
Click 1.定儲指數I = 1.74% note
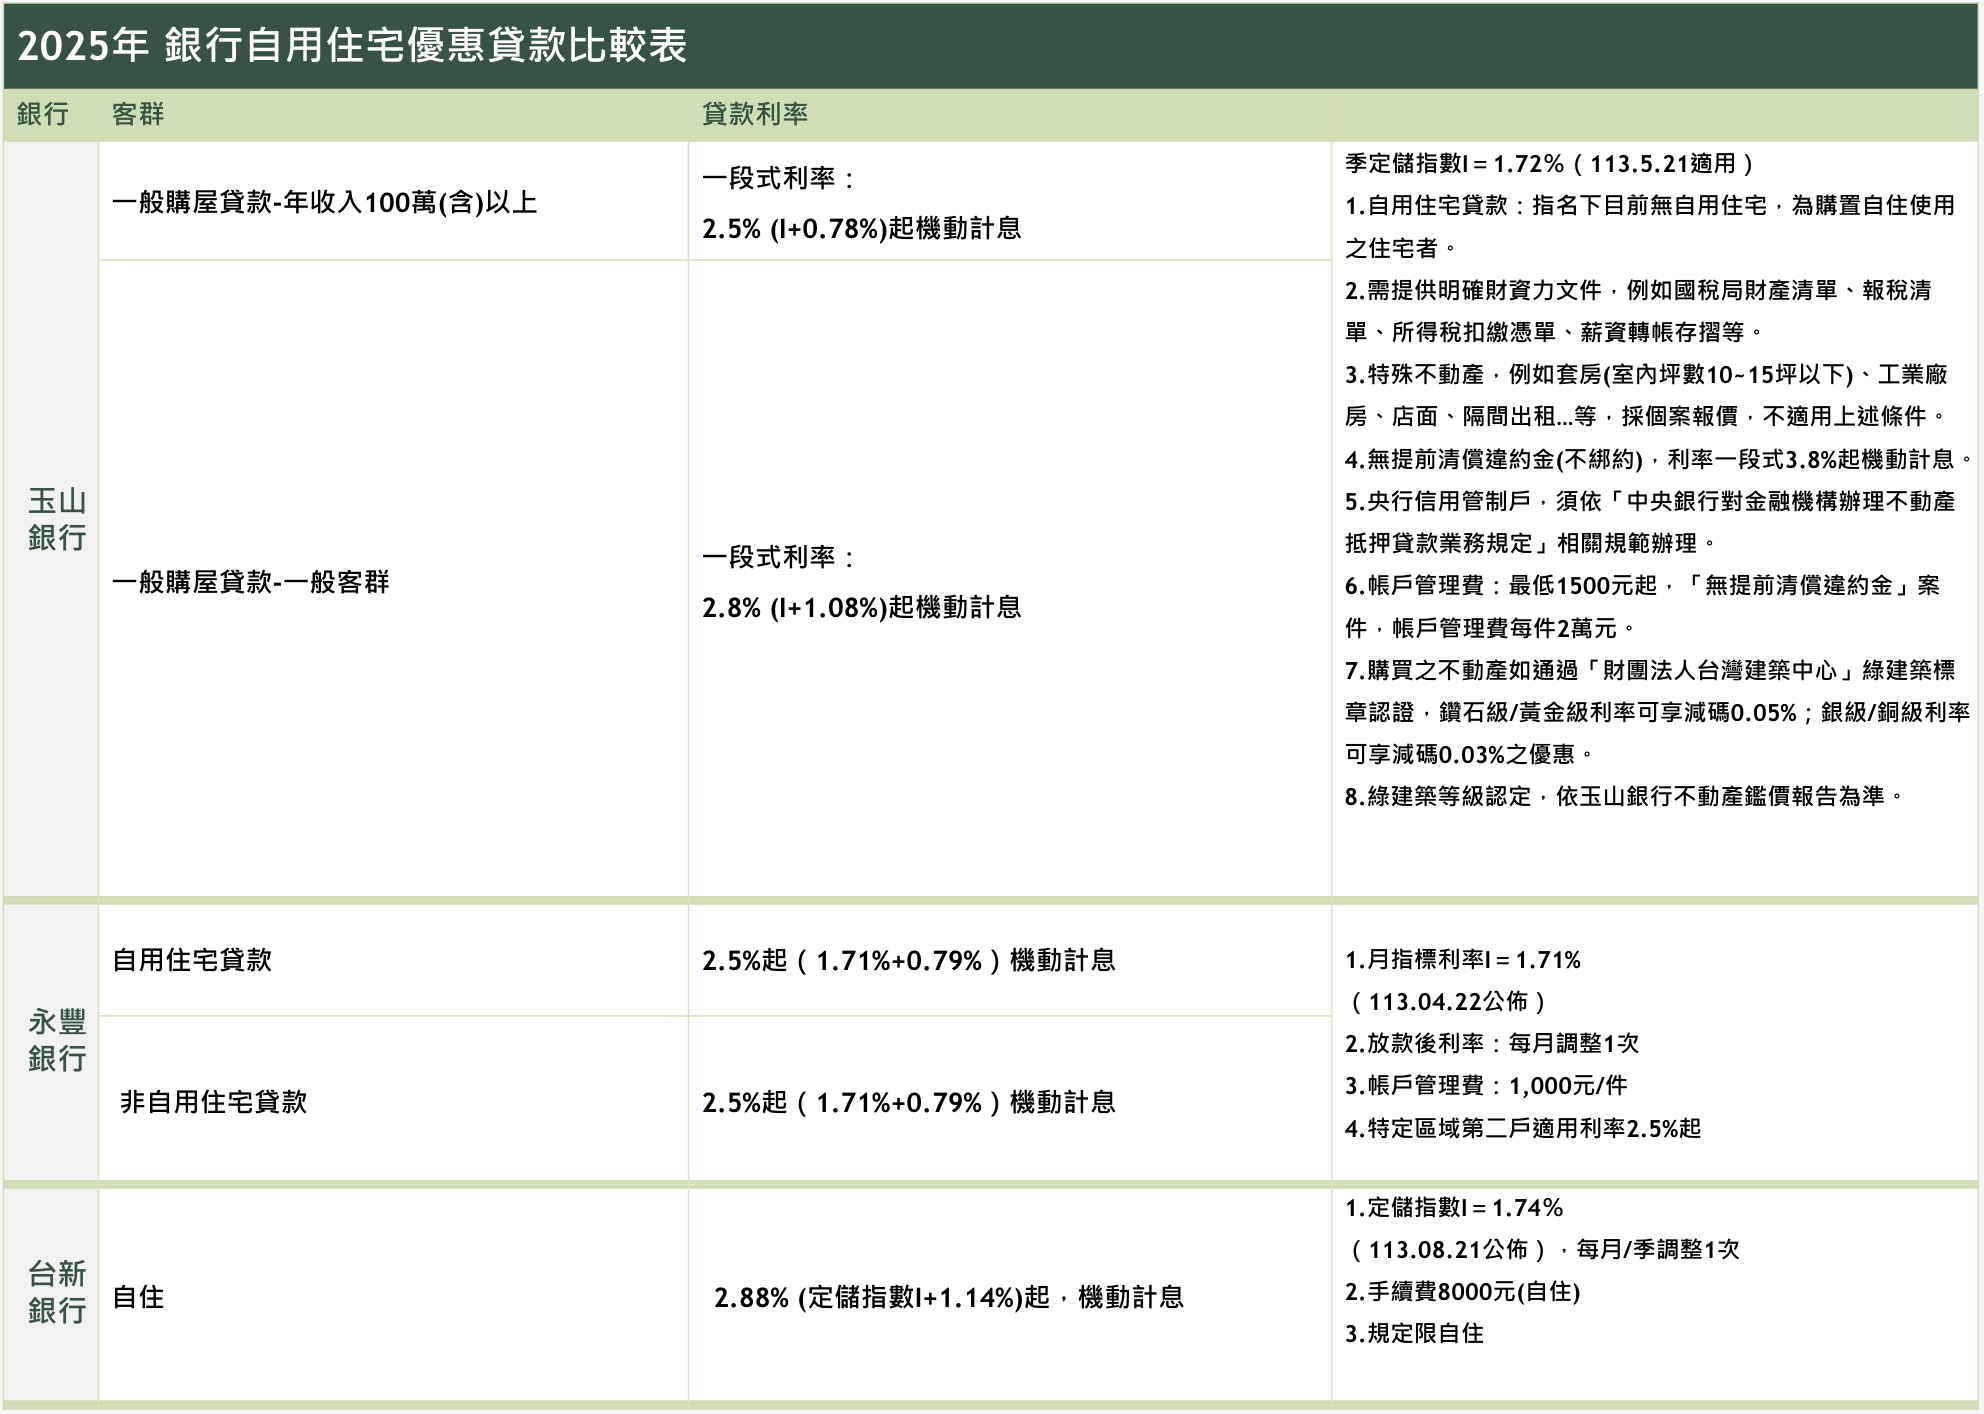pos(1454,1208)
